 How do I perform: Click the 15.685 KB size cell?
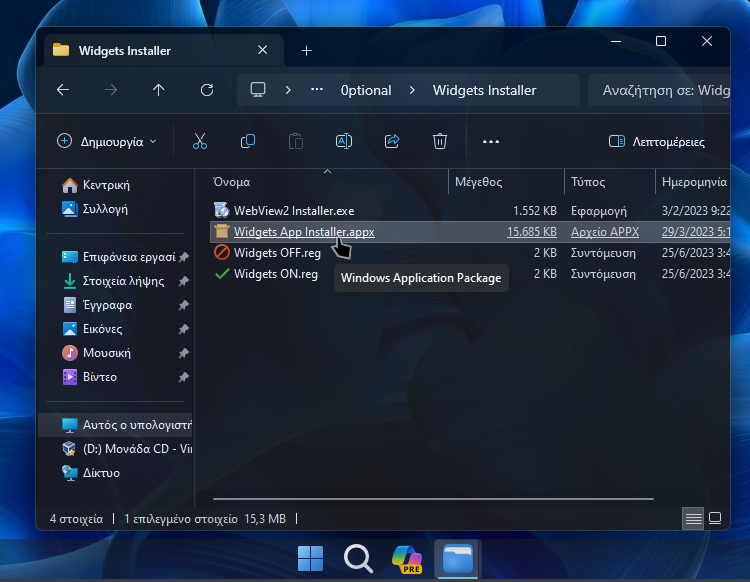click(x=531, y=232)
